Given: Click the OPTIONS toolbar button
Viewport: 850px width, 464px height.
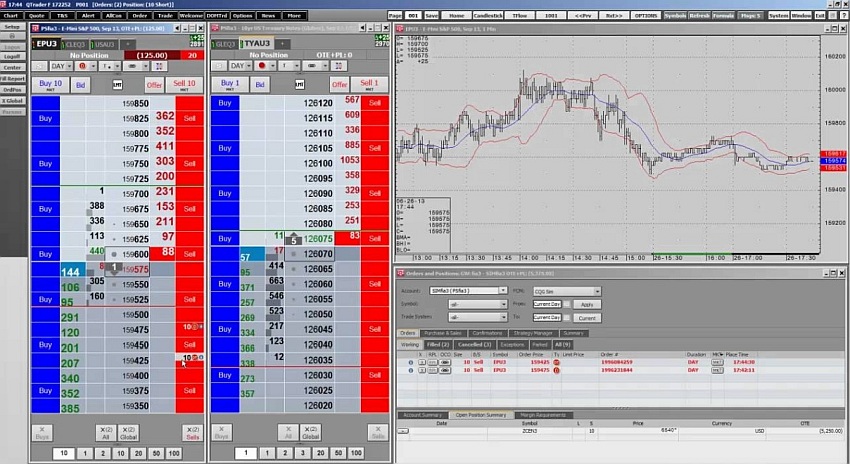Looking at the screenshot, I should pyautogui.click(x=646, y=16).
